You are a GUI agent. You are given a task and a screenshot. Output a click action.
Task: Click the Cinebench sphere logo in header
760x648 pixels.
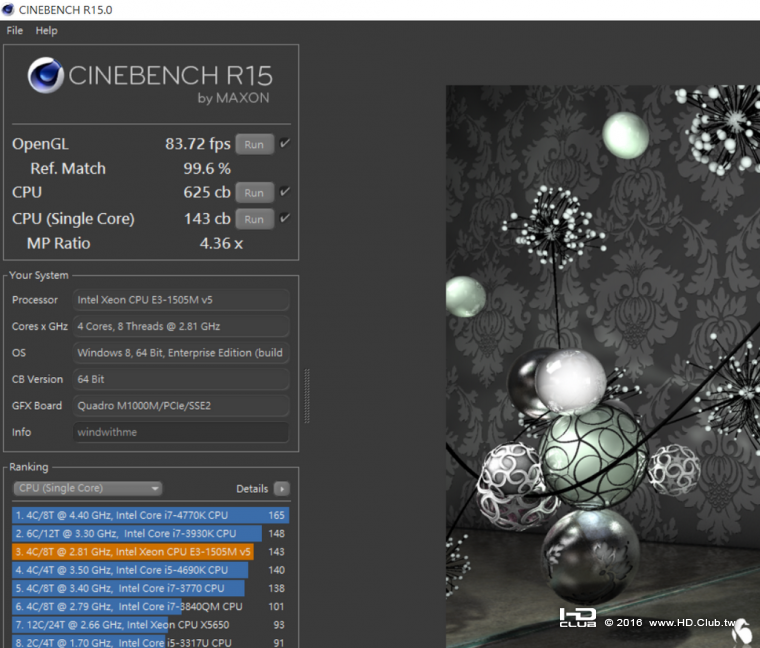point(46,78)
